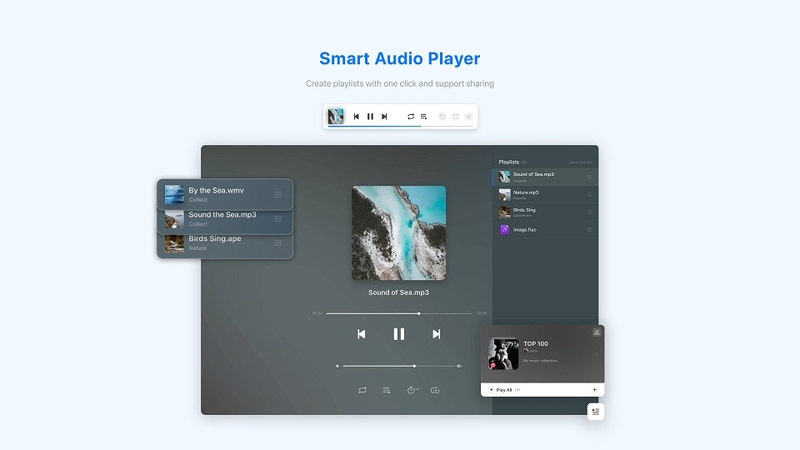
Task: Open the playback speed timer icon
Action: pos(412,390)
